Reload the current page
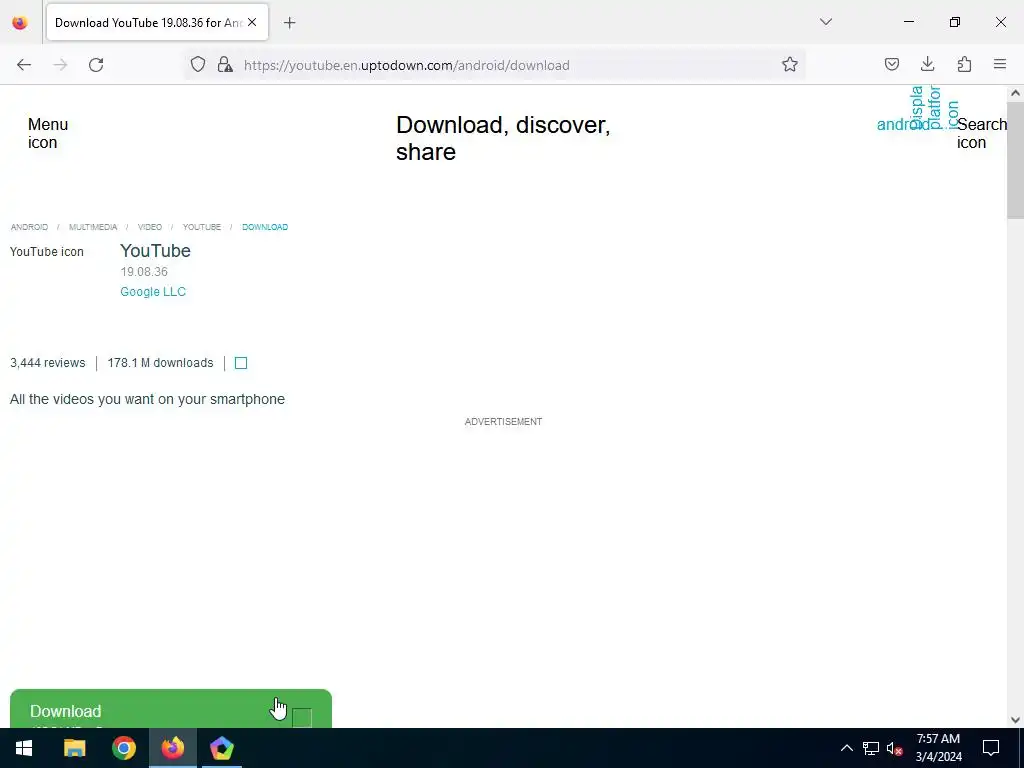The image size is (1024, 768). pos(96,65)
